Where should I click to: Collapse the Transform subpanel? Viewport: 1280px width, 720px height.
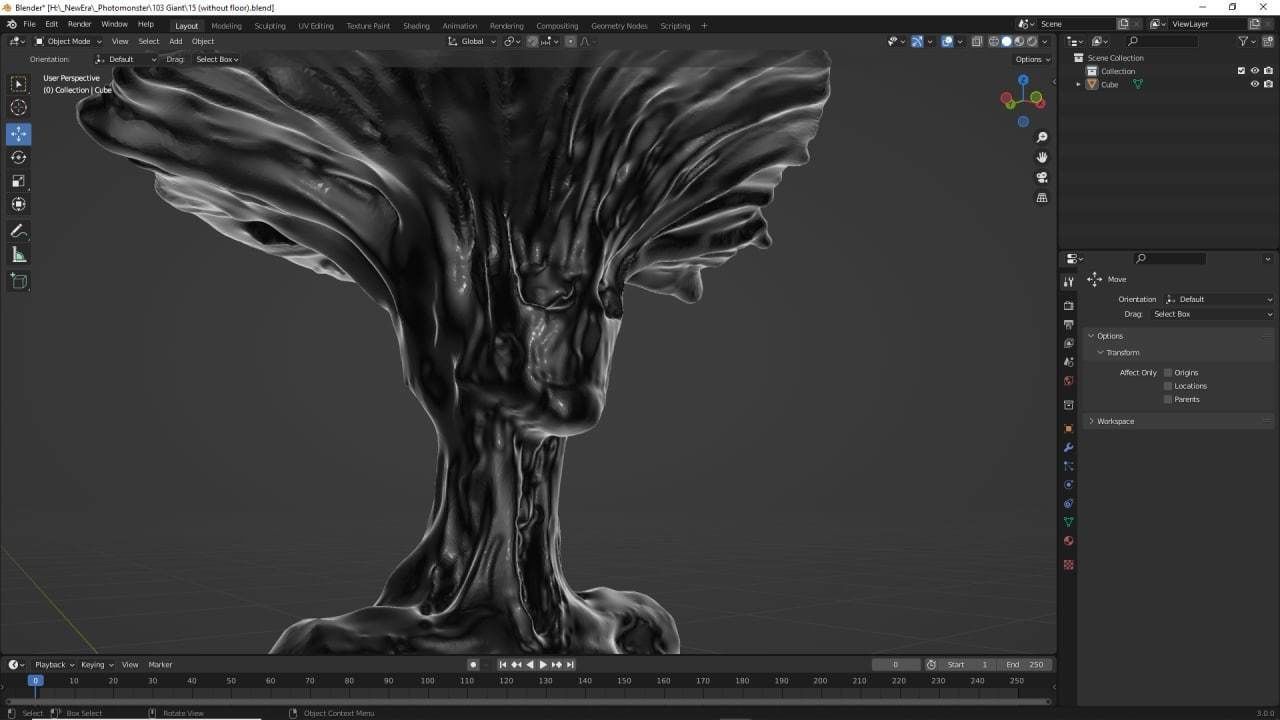(x=1101, y=352)
